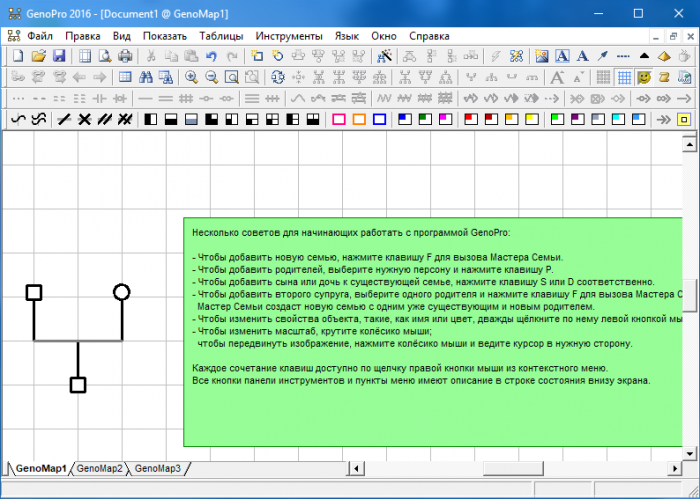Click horizontal scrollbar left arrow

[356, 469]
